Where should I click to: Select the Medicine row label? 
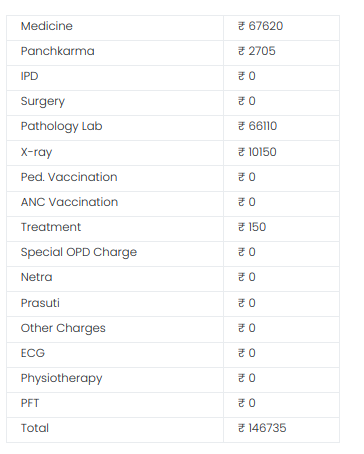(x=47, y=26)
